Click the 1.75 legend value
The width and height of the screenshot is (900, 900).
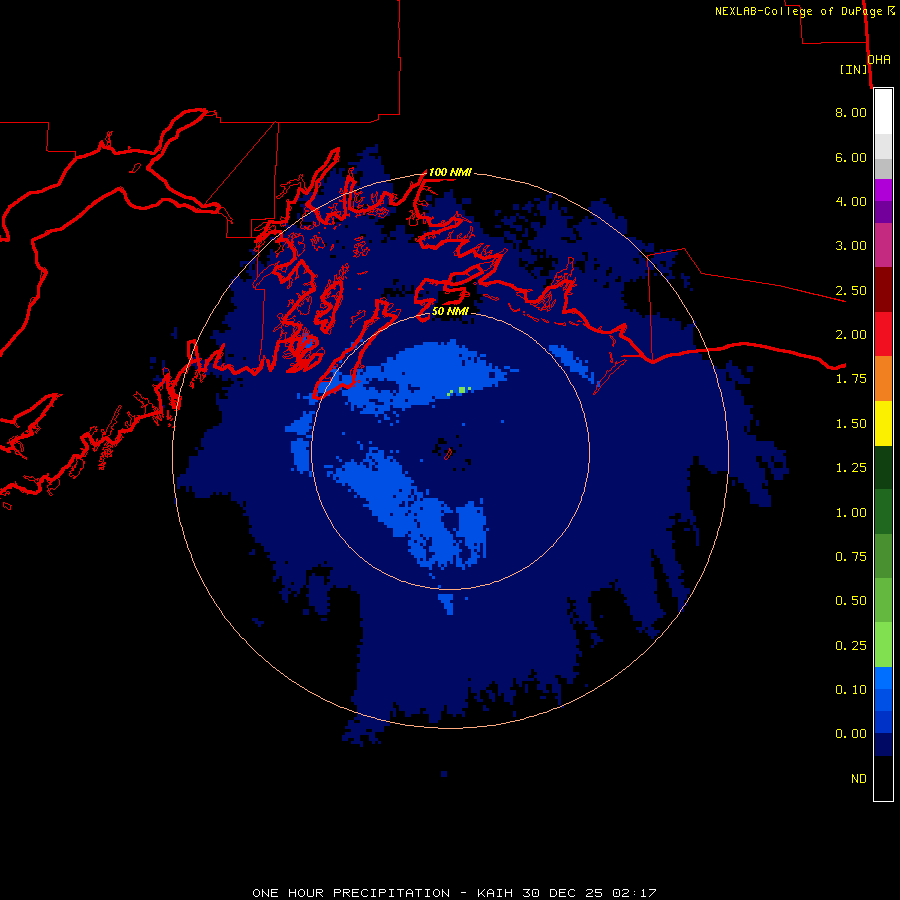click(x=851, y=379)
